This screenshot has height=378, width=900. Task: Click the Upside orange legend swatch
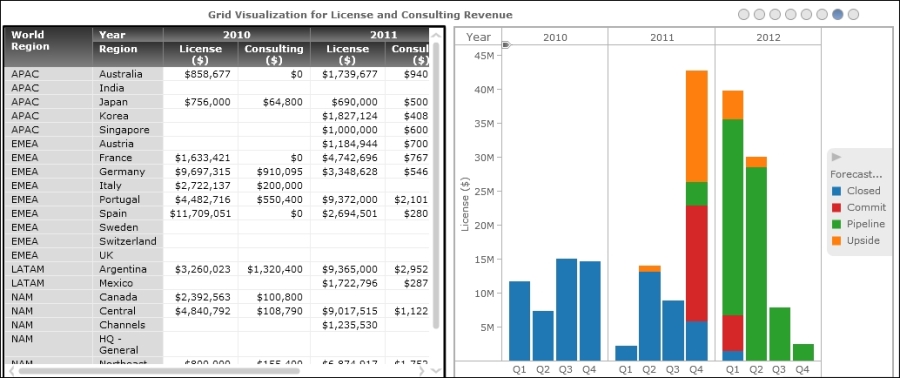[x=837, y=241]
